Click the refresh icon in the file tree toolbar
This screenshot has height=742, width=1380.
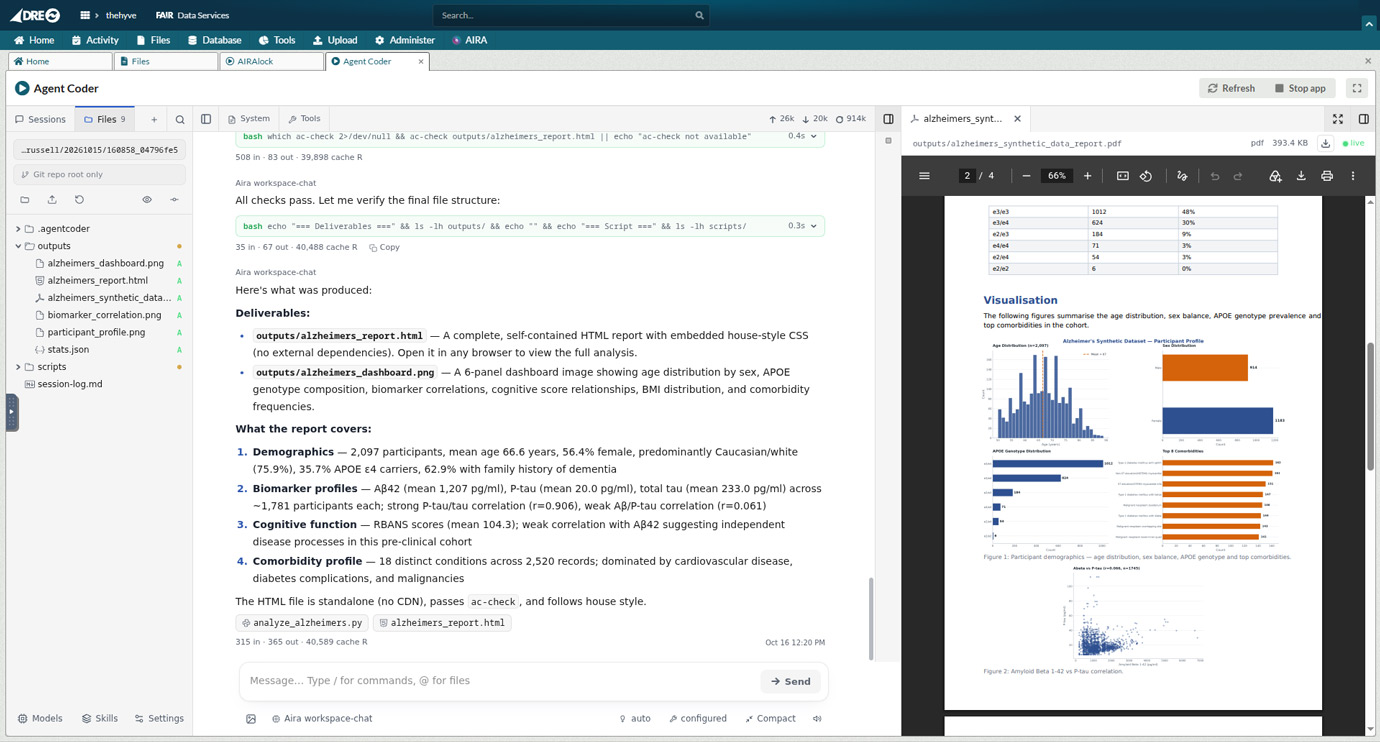(79, 199)
